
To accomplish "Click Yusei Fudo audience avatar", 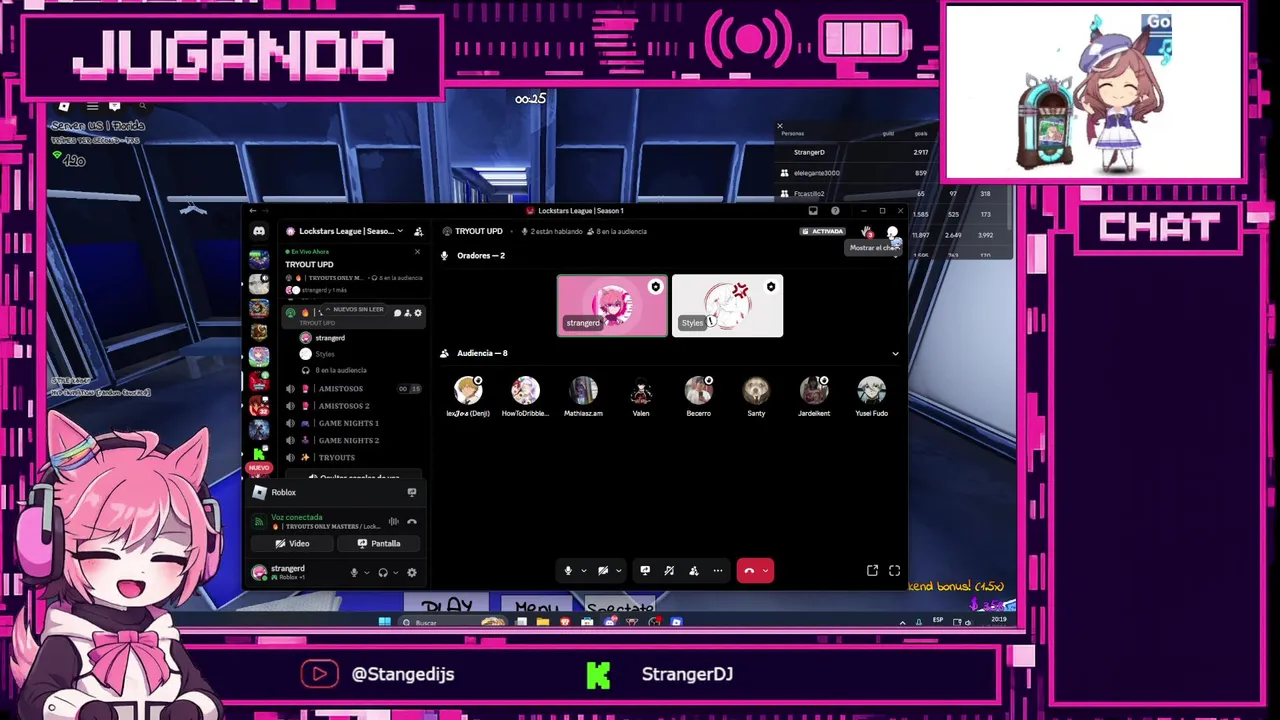I will [871, 390].
